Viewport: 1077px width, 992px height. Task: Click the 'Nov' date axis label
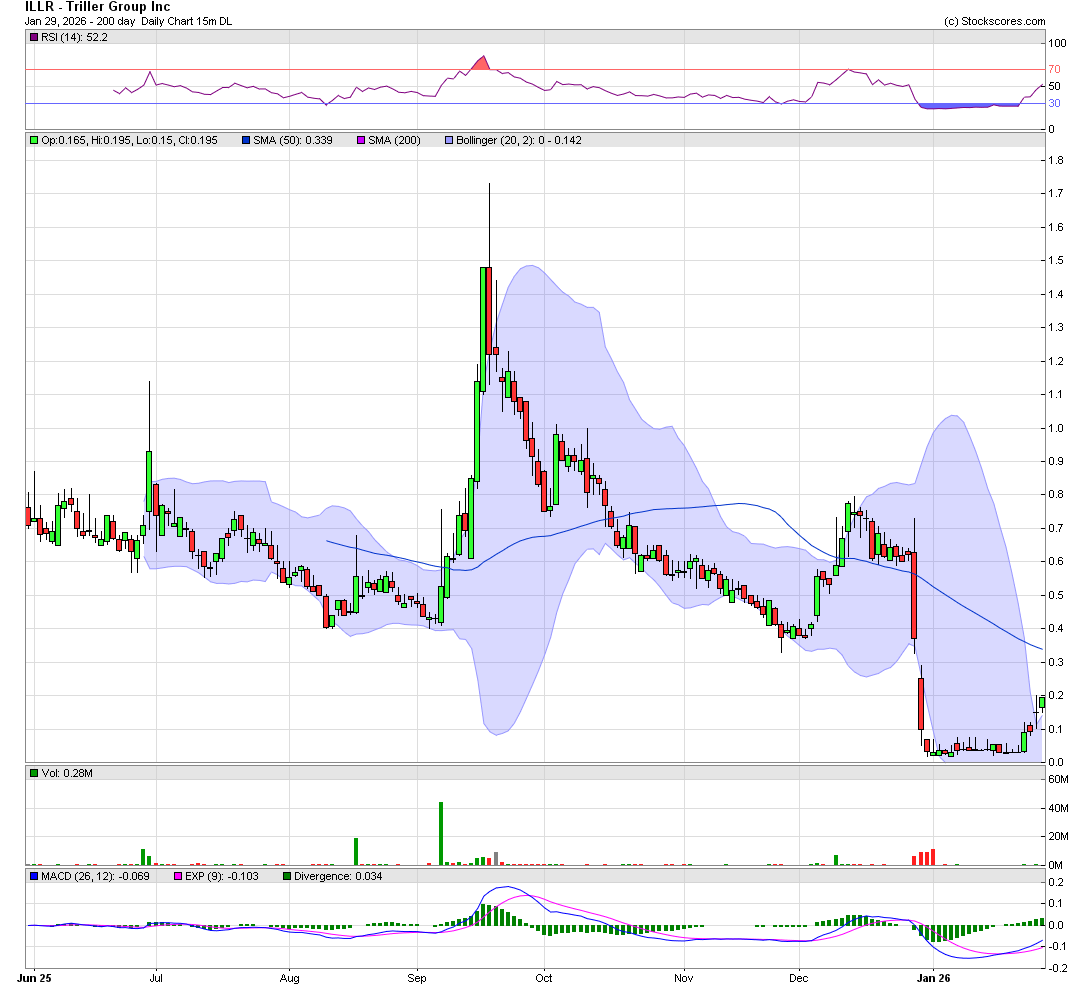pos(683,978)
